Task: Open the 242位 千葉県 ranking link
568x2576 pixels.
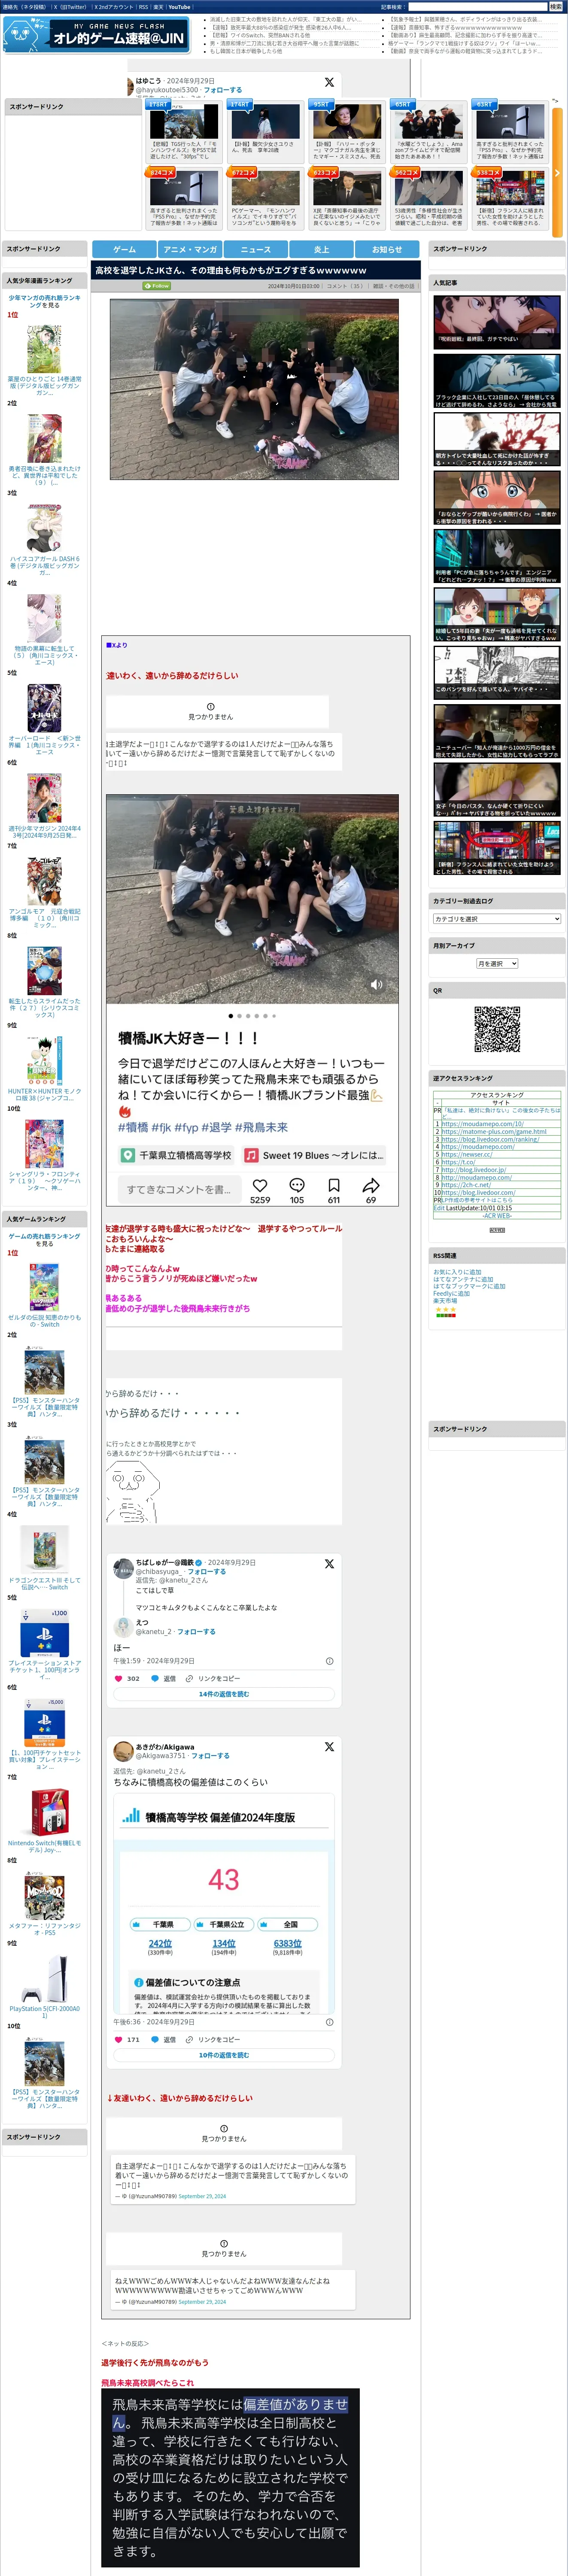Action: tap(160, 1944)
